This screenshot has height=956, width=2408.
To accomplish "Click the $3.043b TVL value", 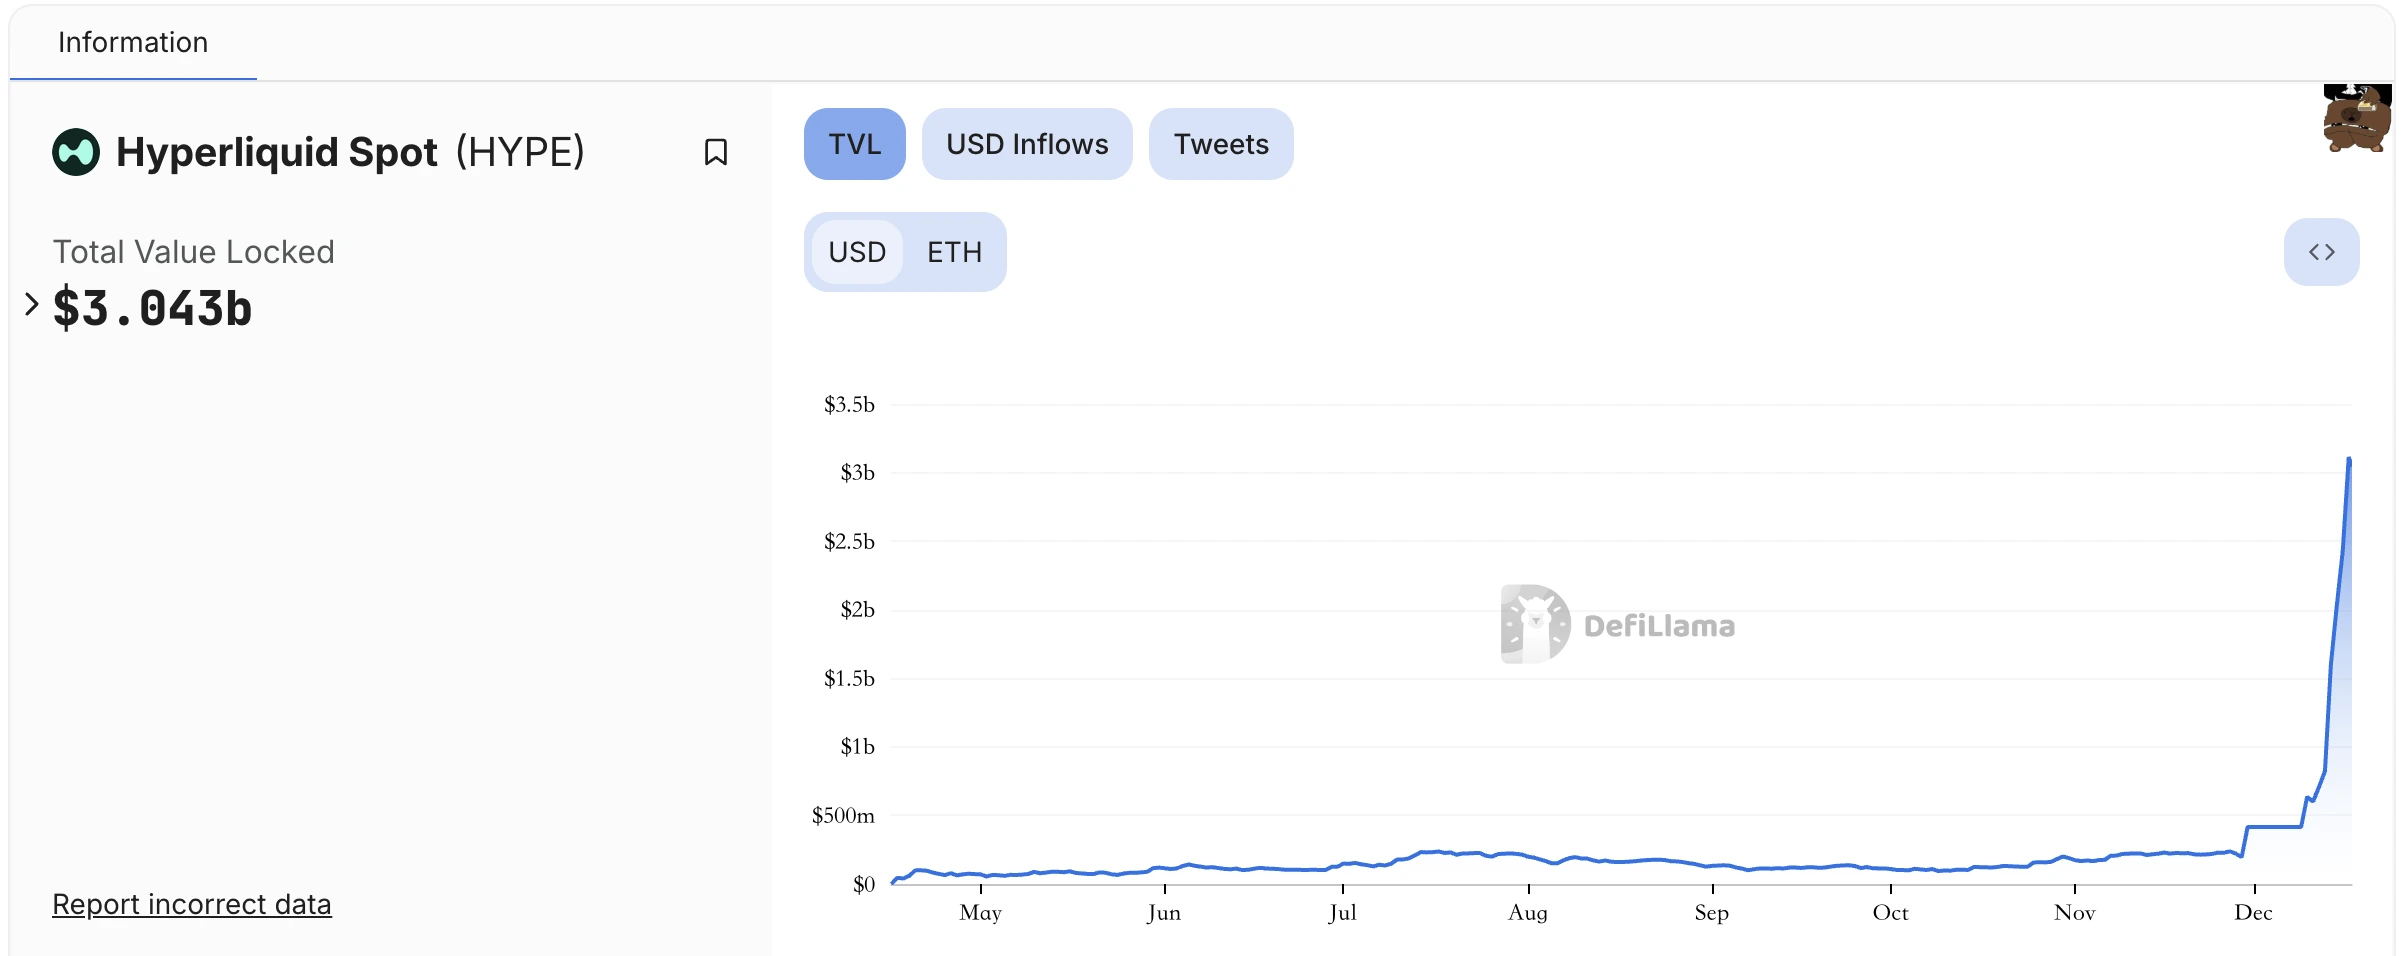I will 152,308.
